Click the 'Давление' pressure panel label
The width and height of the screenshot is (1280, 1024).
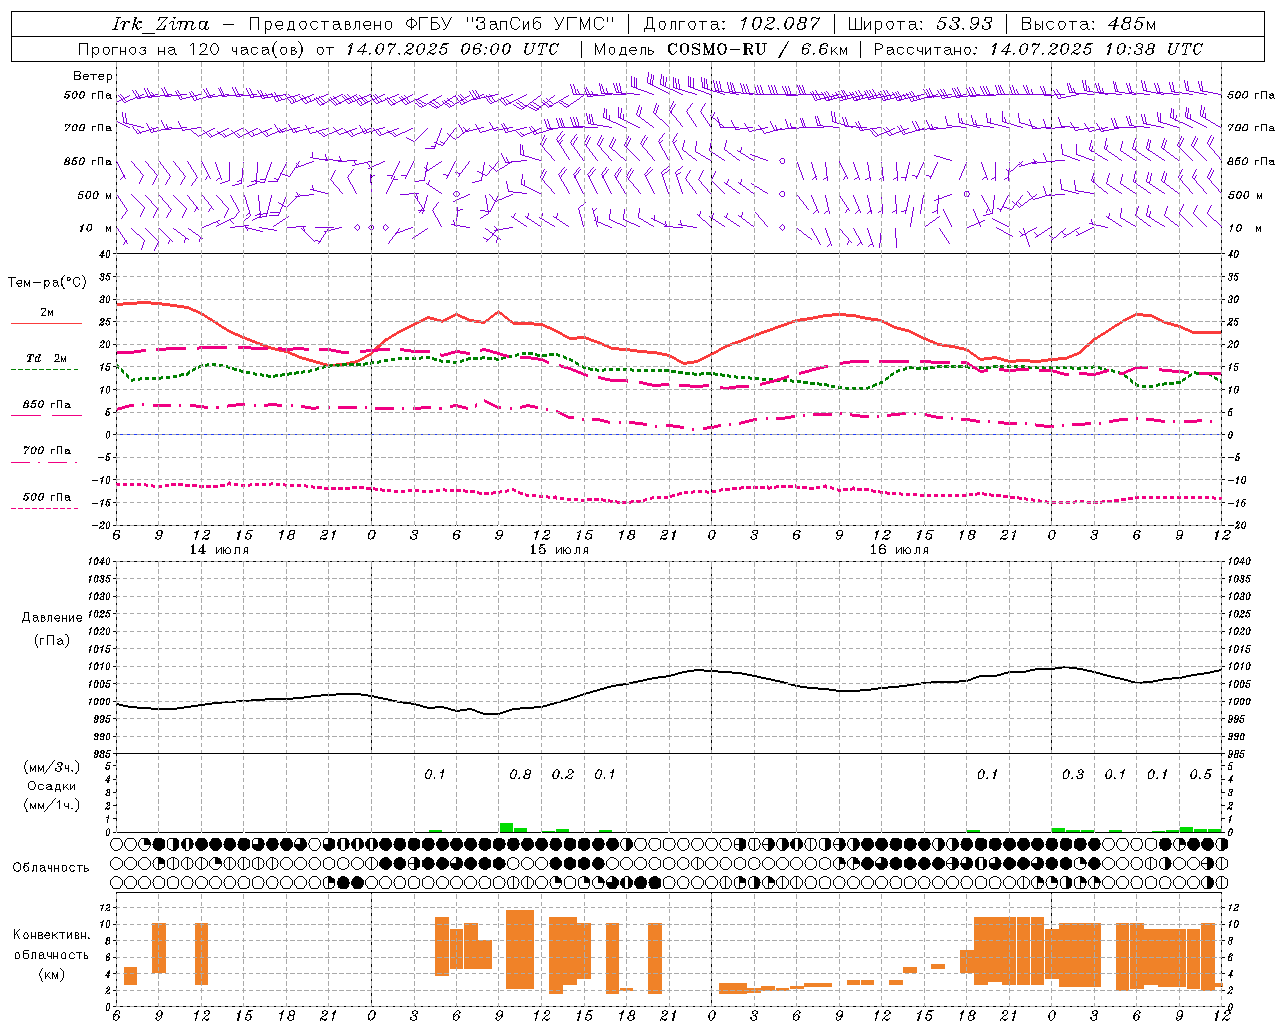[x=52, y=618]
